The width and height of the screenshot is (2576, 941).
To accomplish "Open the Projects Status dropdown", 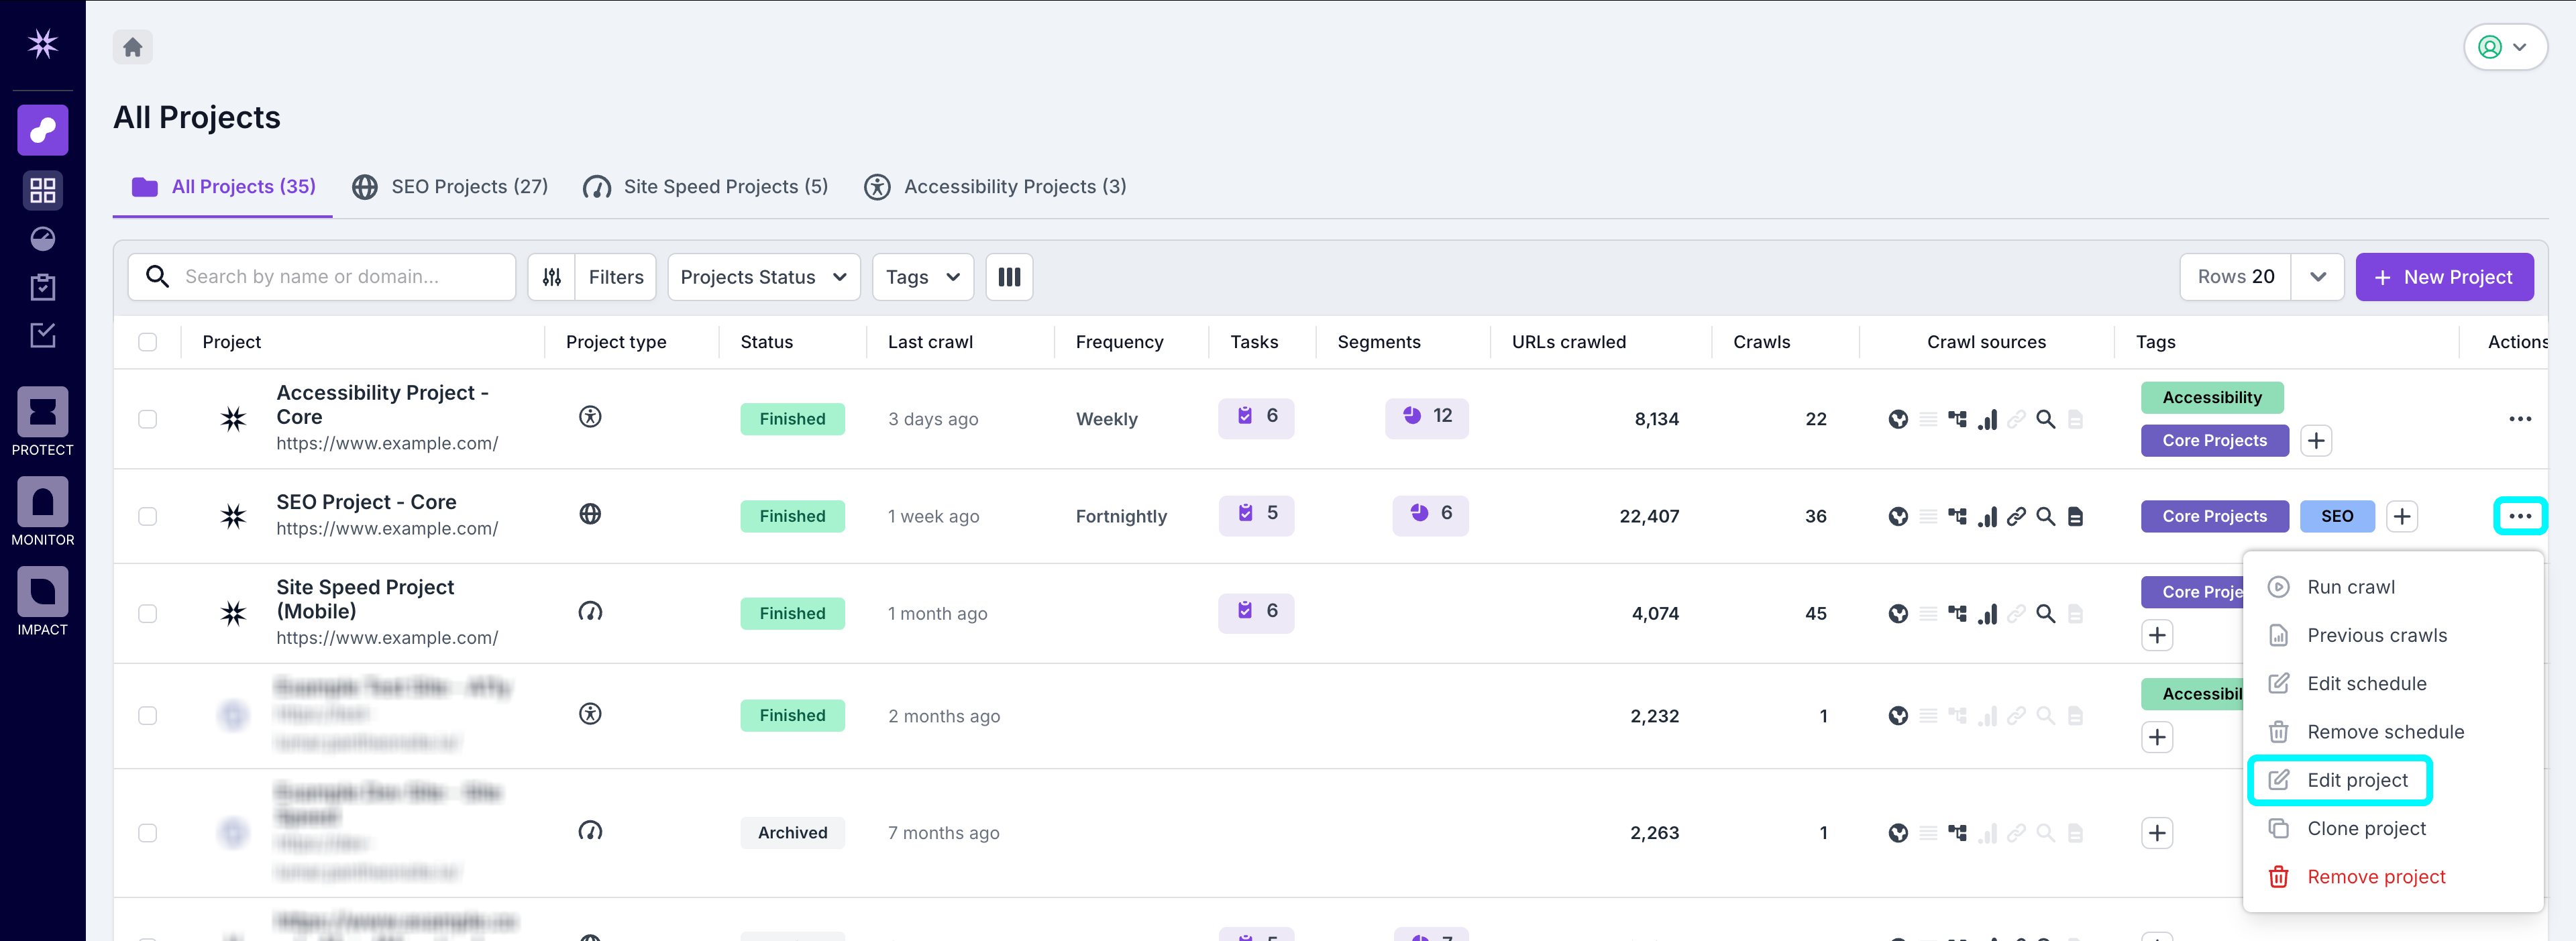I will [x=763, y=277].
